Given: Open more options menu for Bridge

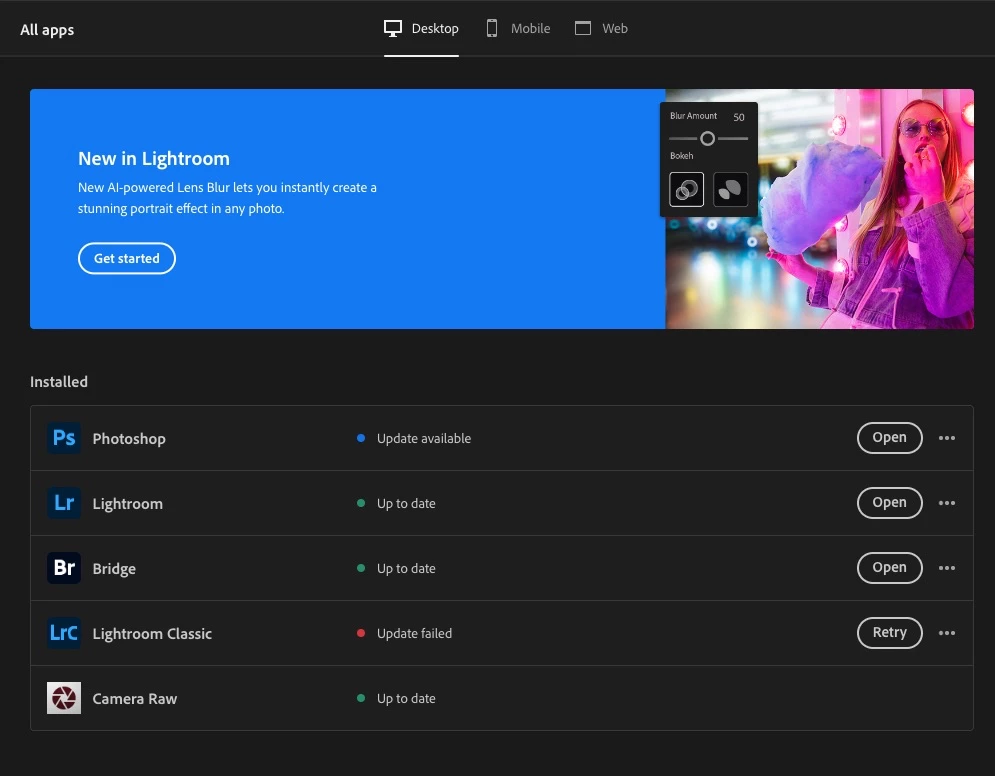Looking at the screenshot, I should click(947, 568).
